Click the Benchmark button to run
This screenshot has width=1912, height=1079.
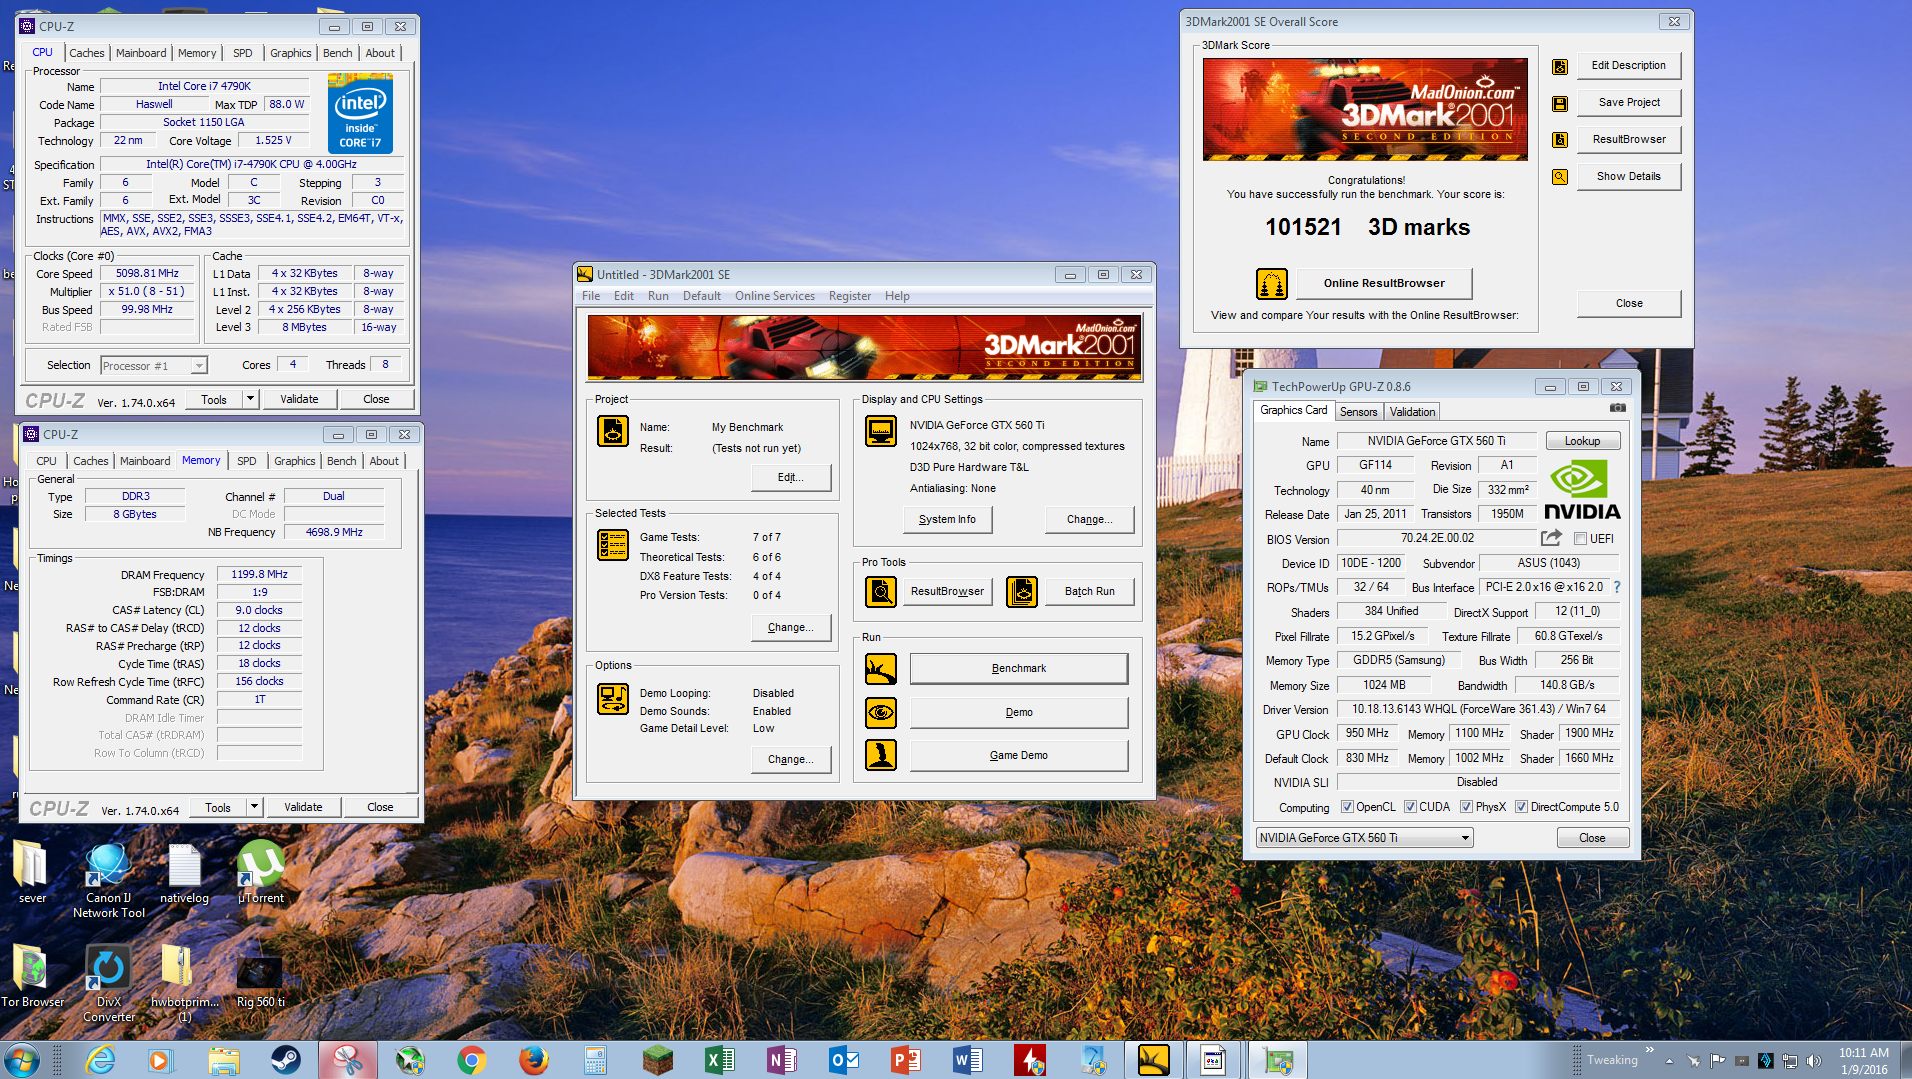point(1019,669)
